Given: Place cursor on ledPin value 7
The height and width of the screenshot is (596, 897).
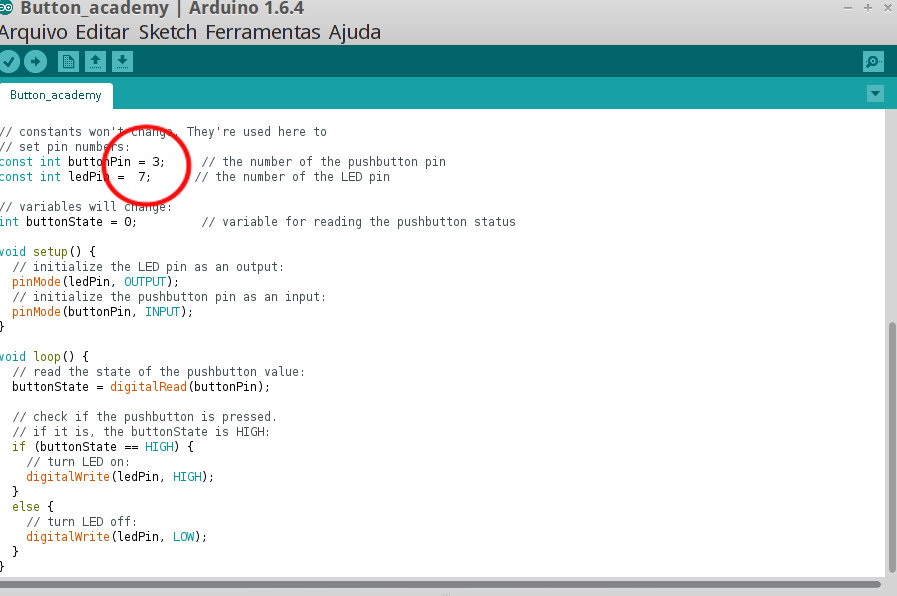Looking at the screenshot, I should point(141,177).
